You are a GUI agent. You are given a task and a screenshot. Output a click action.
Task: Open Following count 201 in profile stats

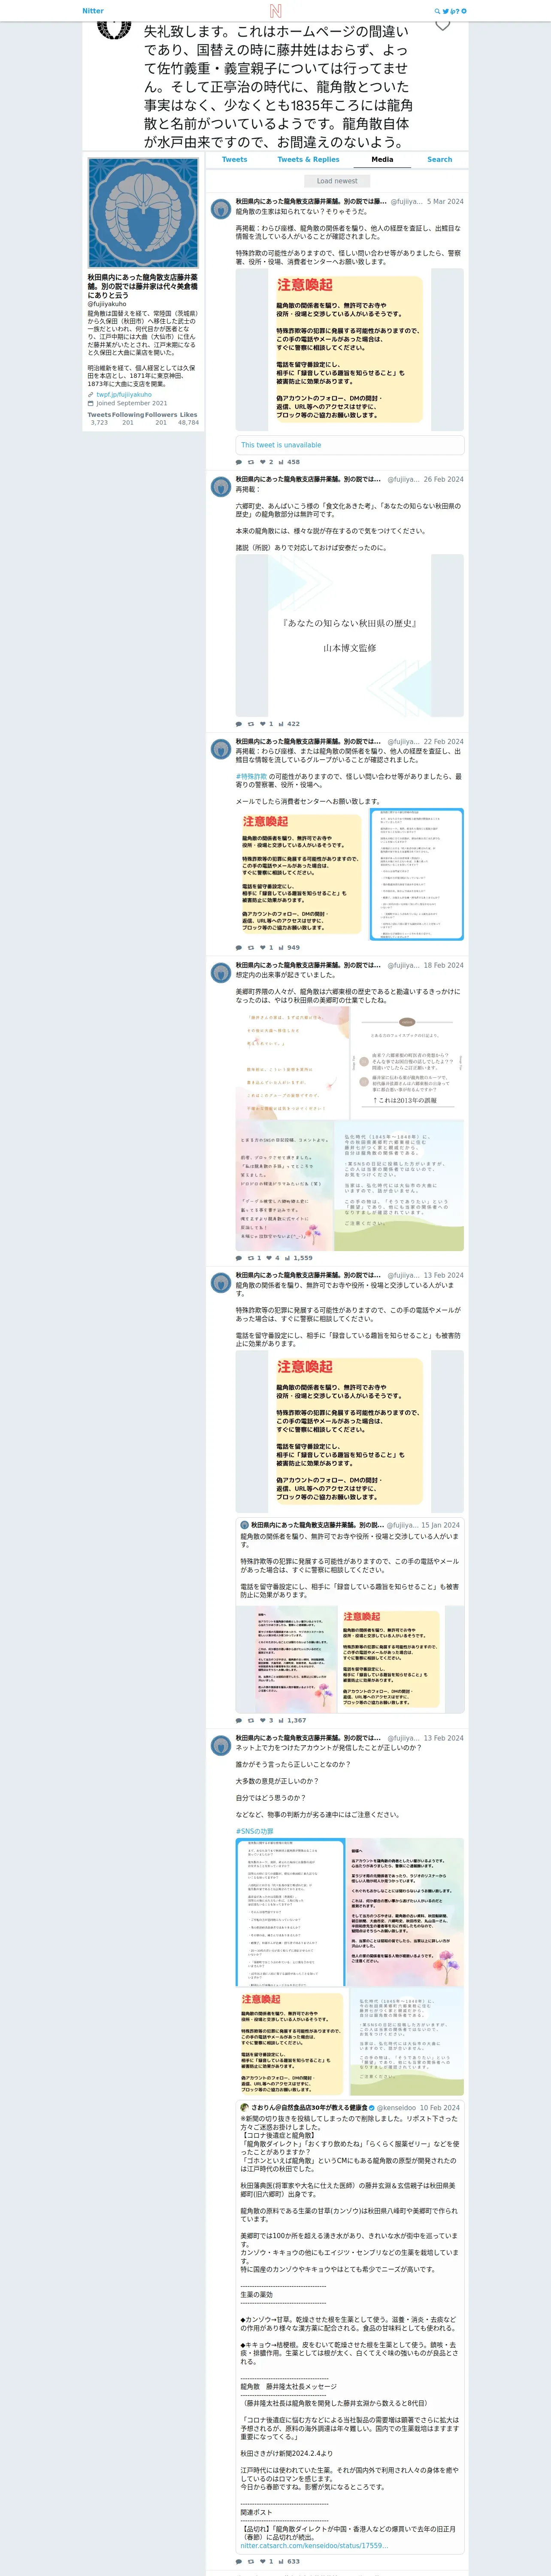point(127,423)
